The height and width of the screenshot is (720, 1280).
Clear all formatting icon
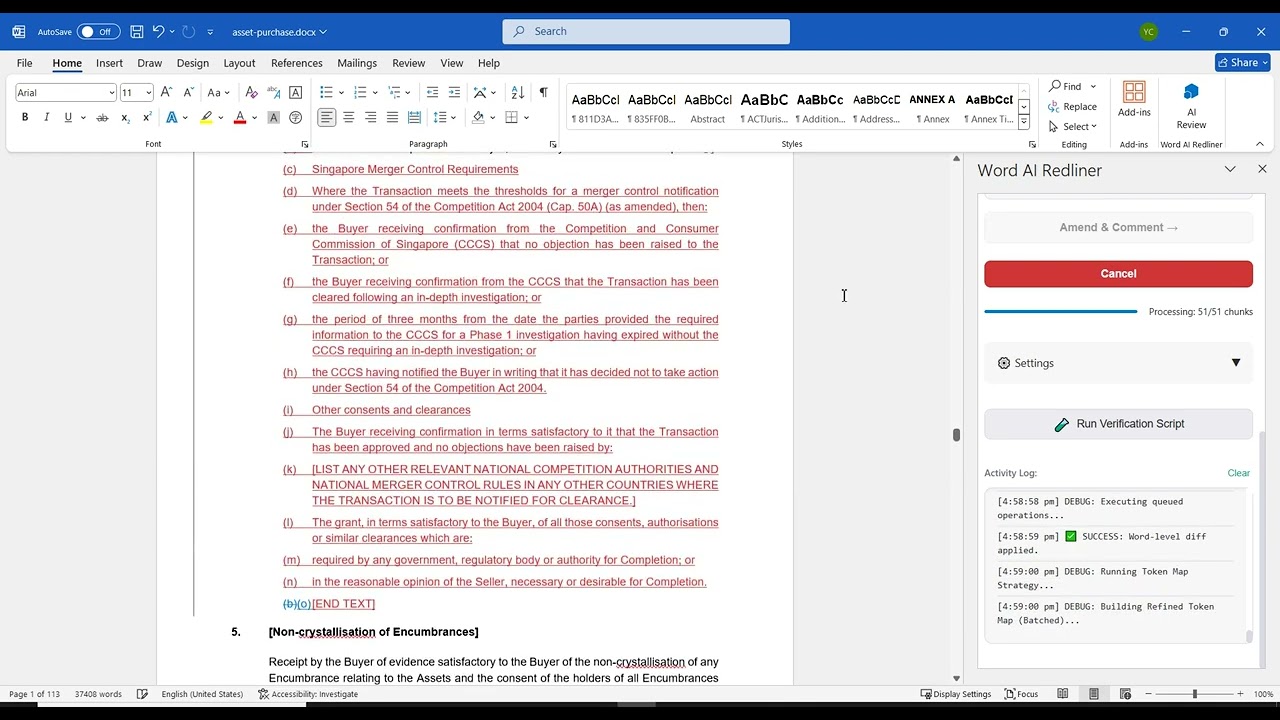point(251,92)
